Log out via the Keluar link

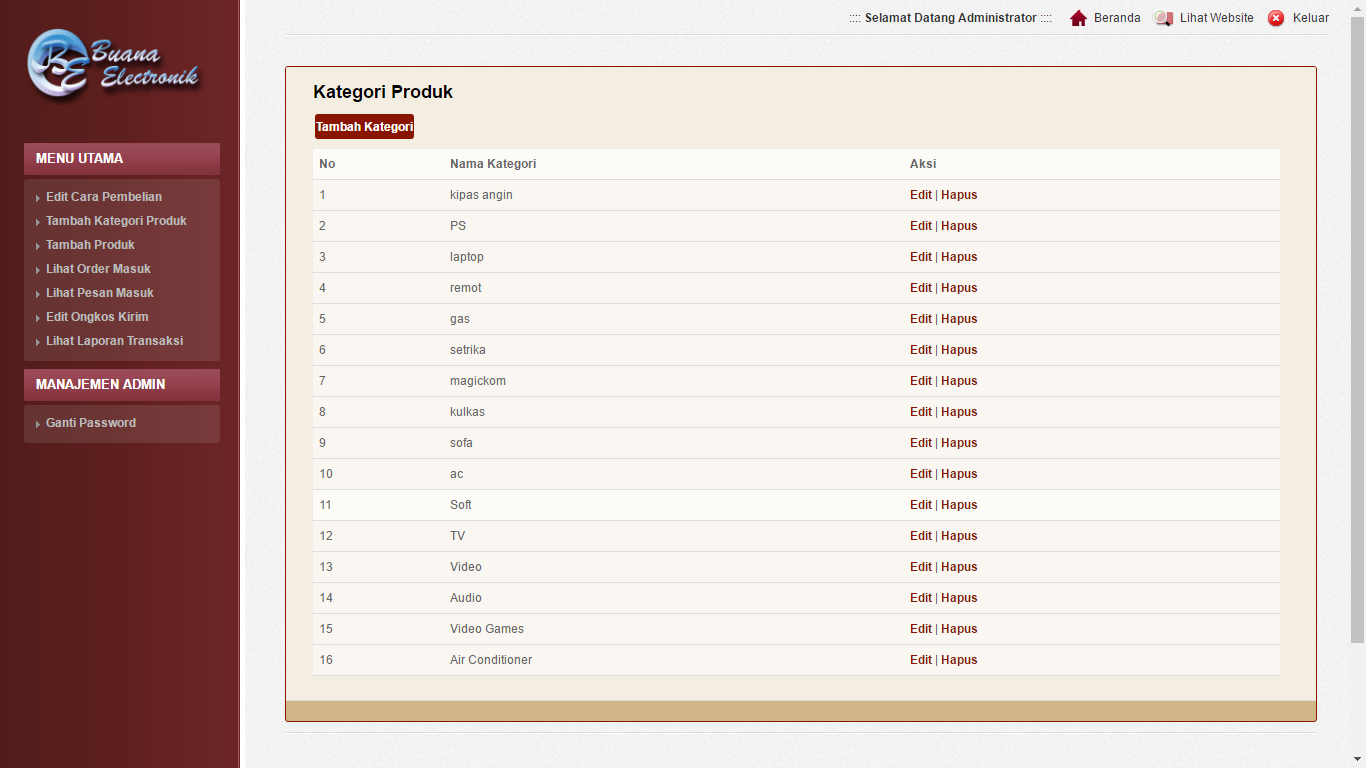point(1311,18)
